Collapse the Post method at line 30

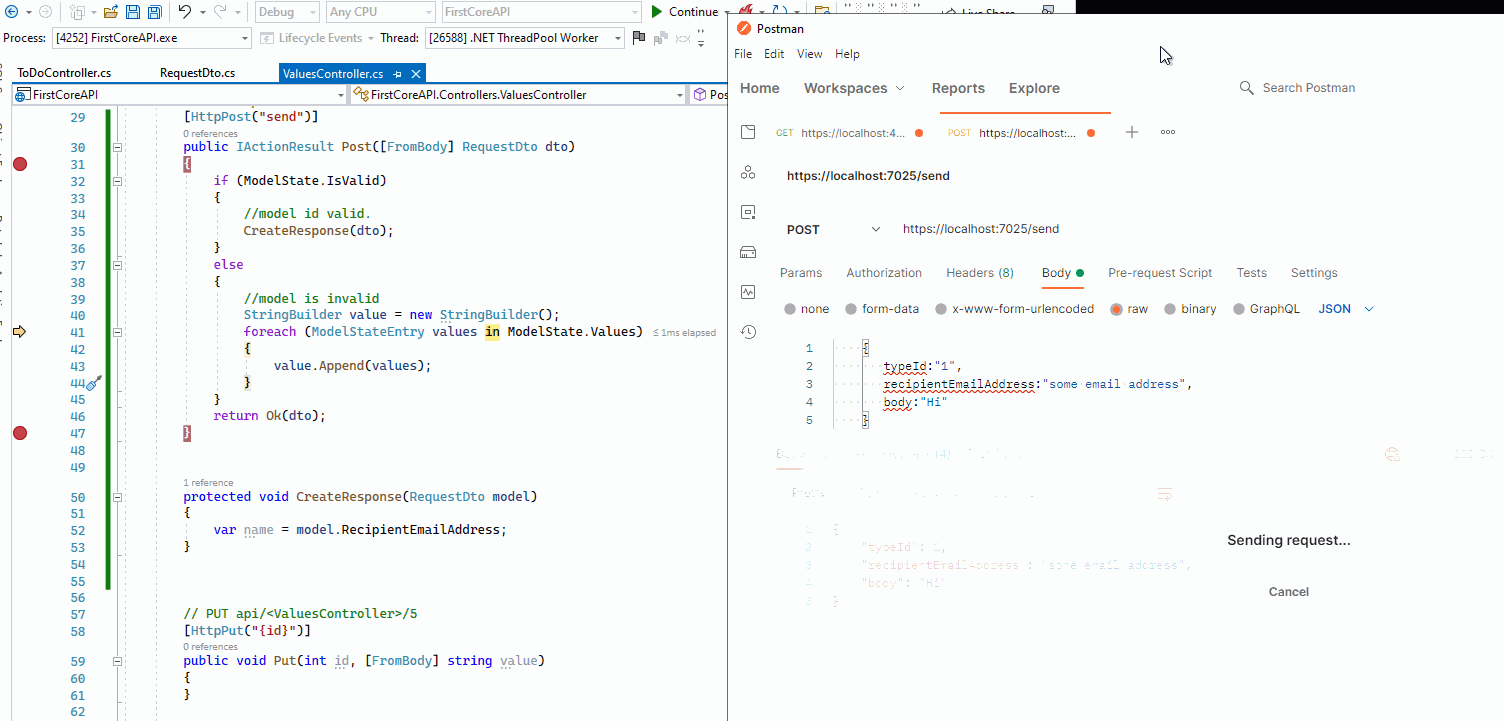(x=118, y=147)
